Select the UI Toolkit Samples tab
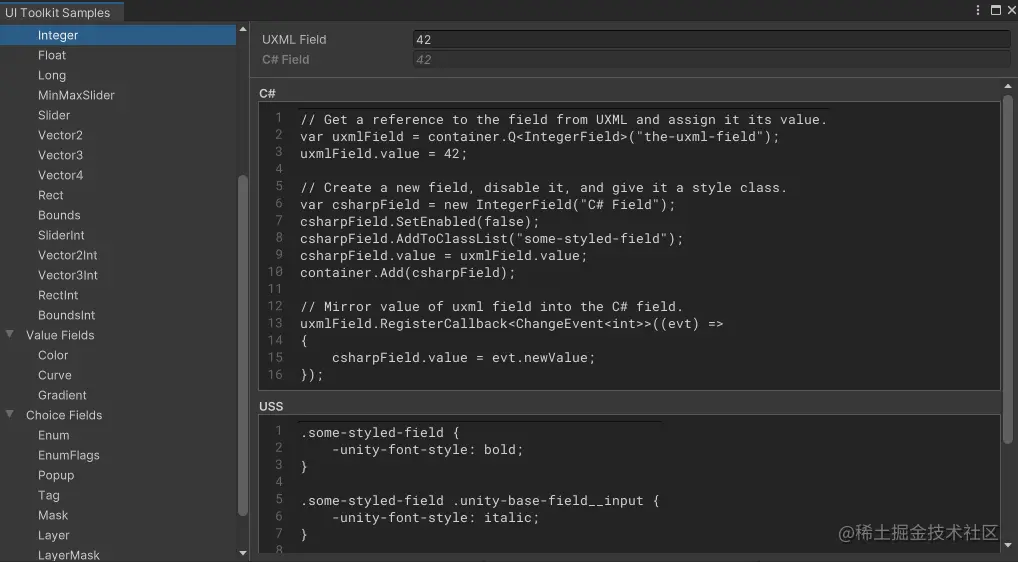This screenshot has width=1018, height=562. click(58, 13)
